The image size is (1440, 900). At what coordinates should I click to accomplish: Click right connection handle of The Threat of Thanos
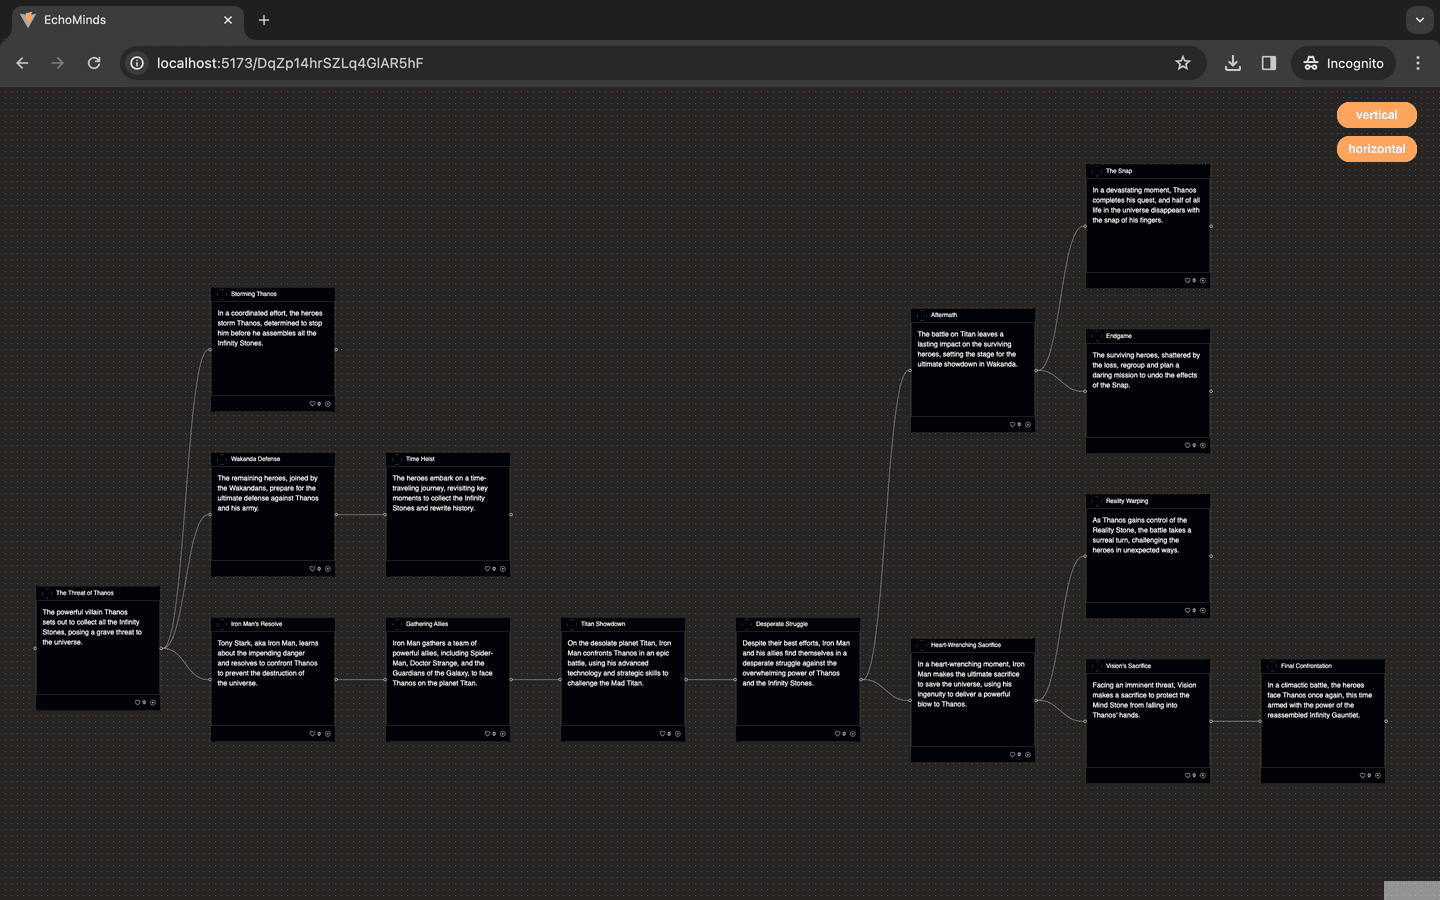[161, 648]
